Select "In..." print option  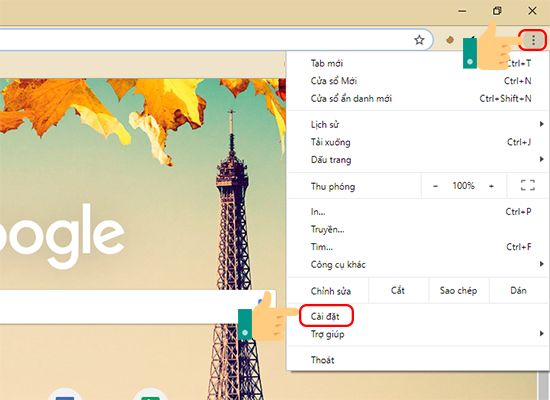417,212
